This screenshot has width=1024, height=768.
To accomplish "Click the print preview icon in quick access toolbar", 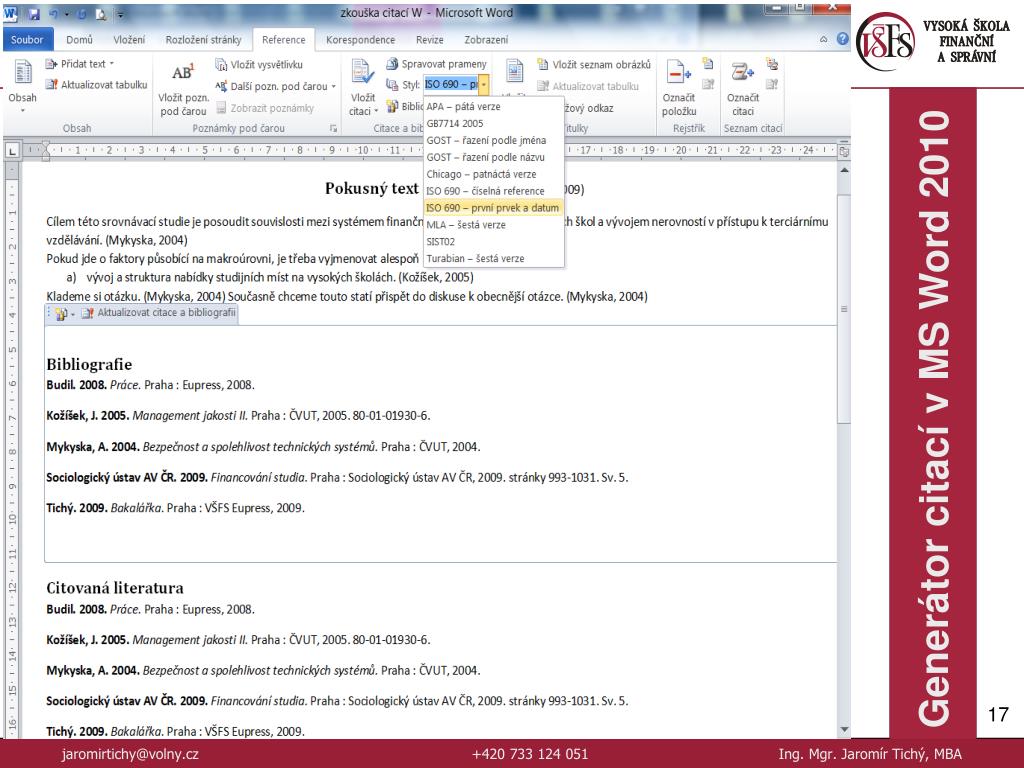I will [x=101, y=14].
